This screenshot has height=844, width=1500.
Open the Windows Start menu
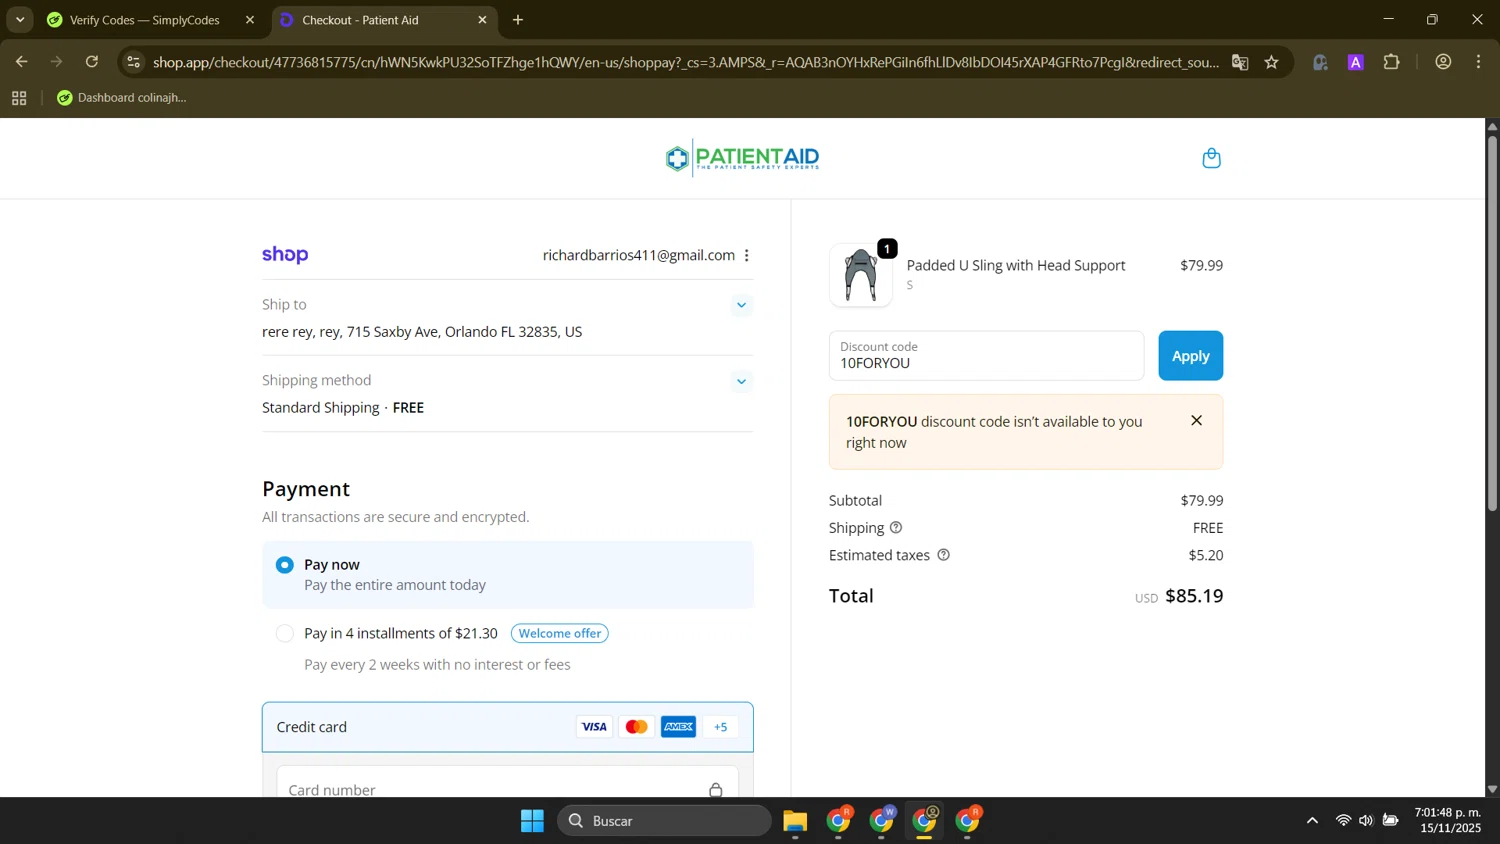tap(532, 821)
